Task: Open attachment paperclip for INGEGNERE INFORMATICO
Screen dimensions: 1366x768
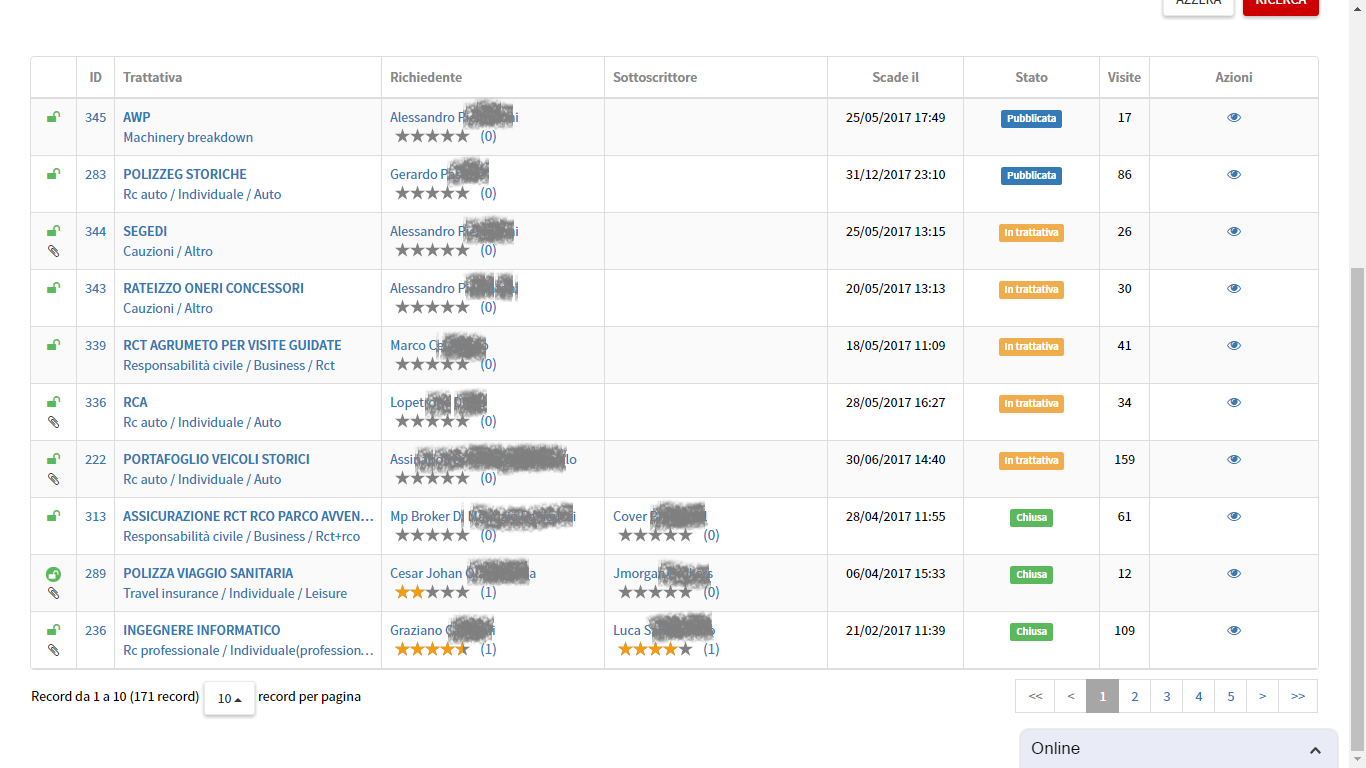Action: [54, 650]
